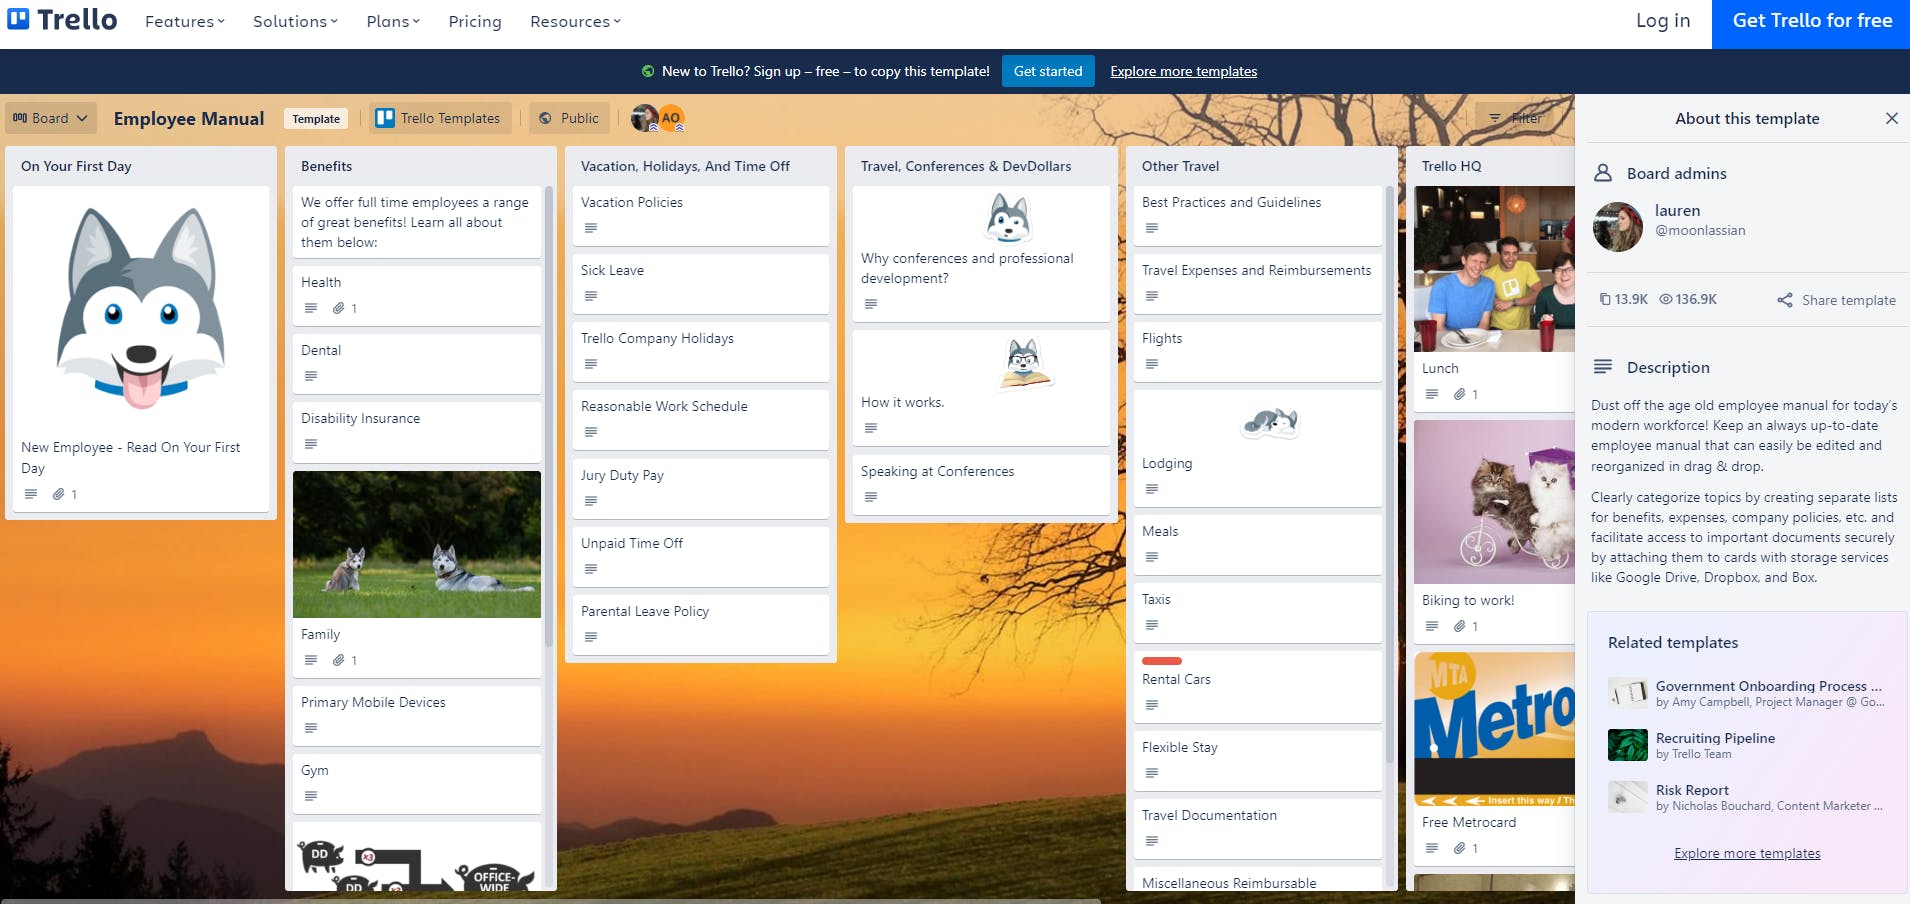The image size is (1910, 904).
Task: Open the Health card
Action: pos(417,295)
